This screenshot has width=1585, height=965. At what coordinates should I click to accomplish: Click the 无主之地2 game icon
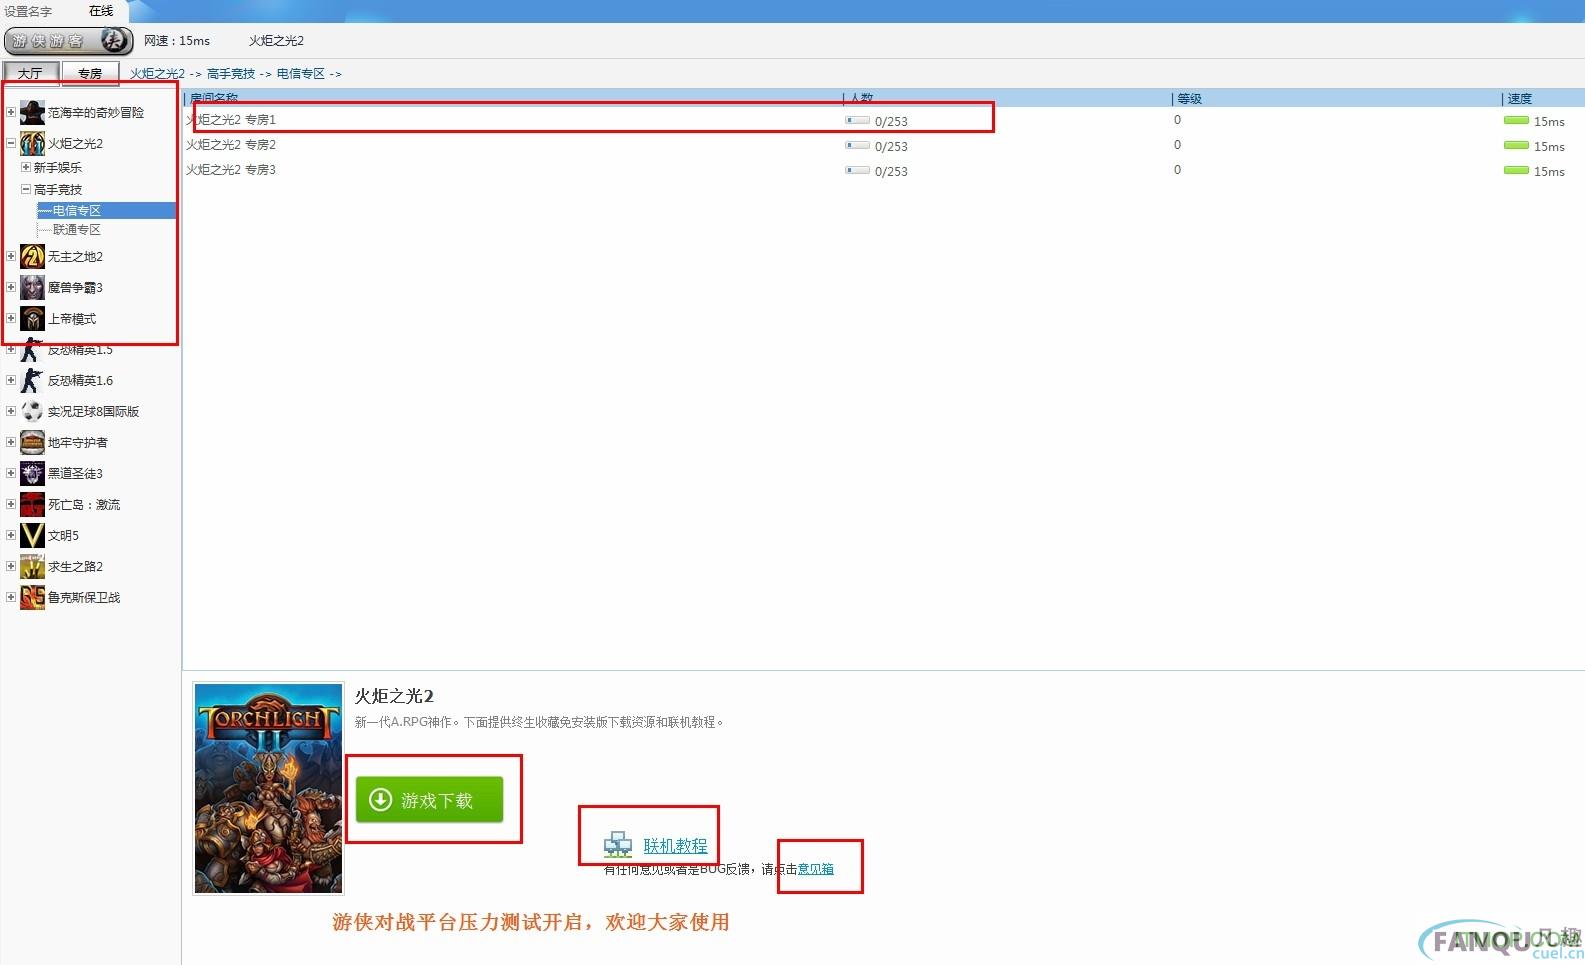click(32, 257)
